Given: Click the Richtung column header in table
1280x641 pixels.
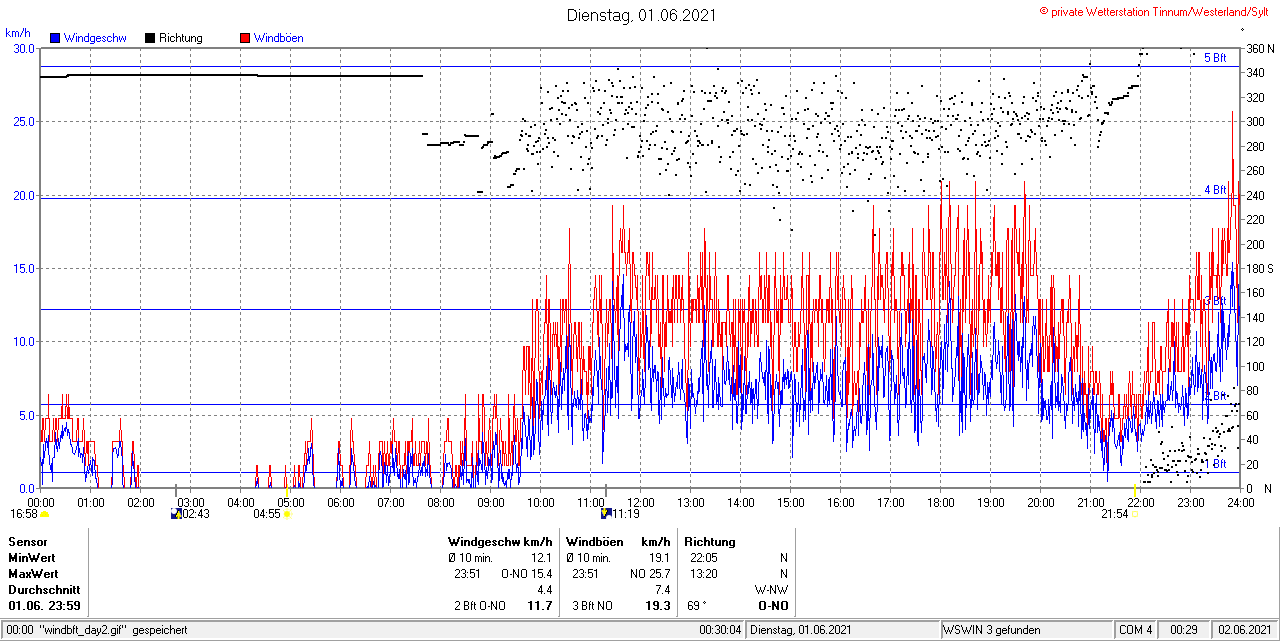Looking at the screenshot, I should 710,541.
